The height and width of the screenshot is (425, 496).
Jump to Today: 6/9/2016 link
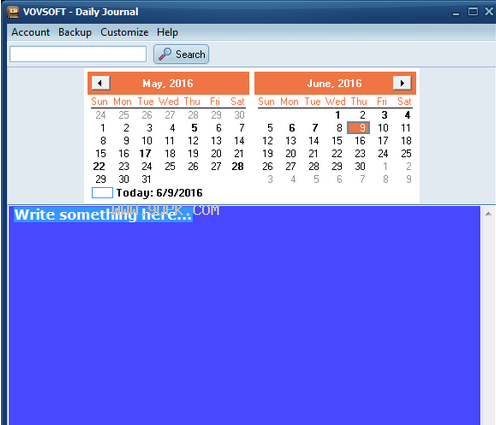coord(159,193)
